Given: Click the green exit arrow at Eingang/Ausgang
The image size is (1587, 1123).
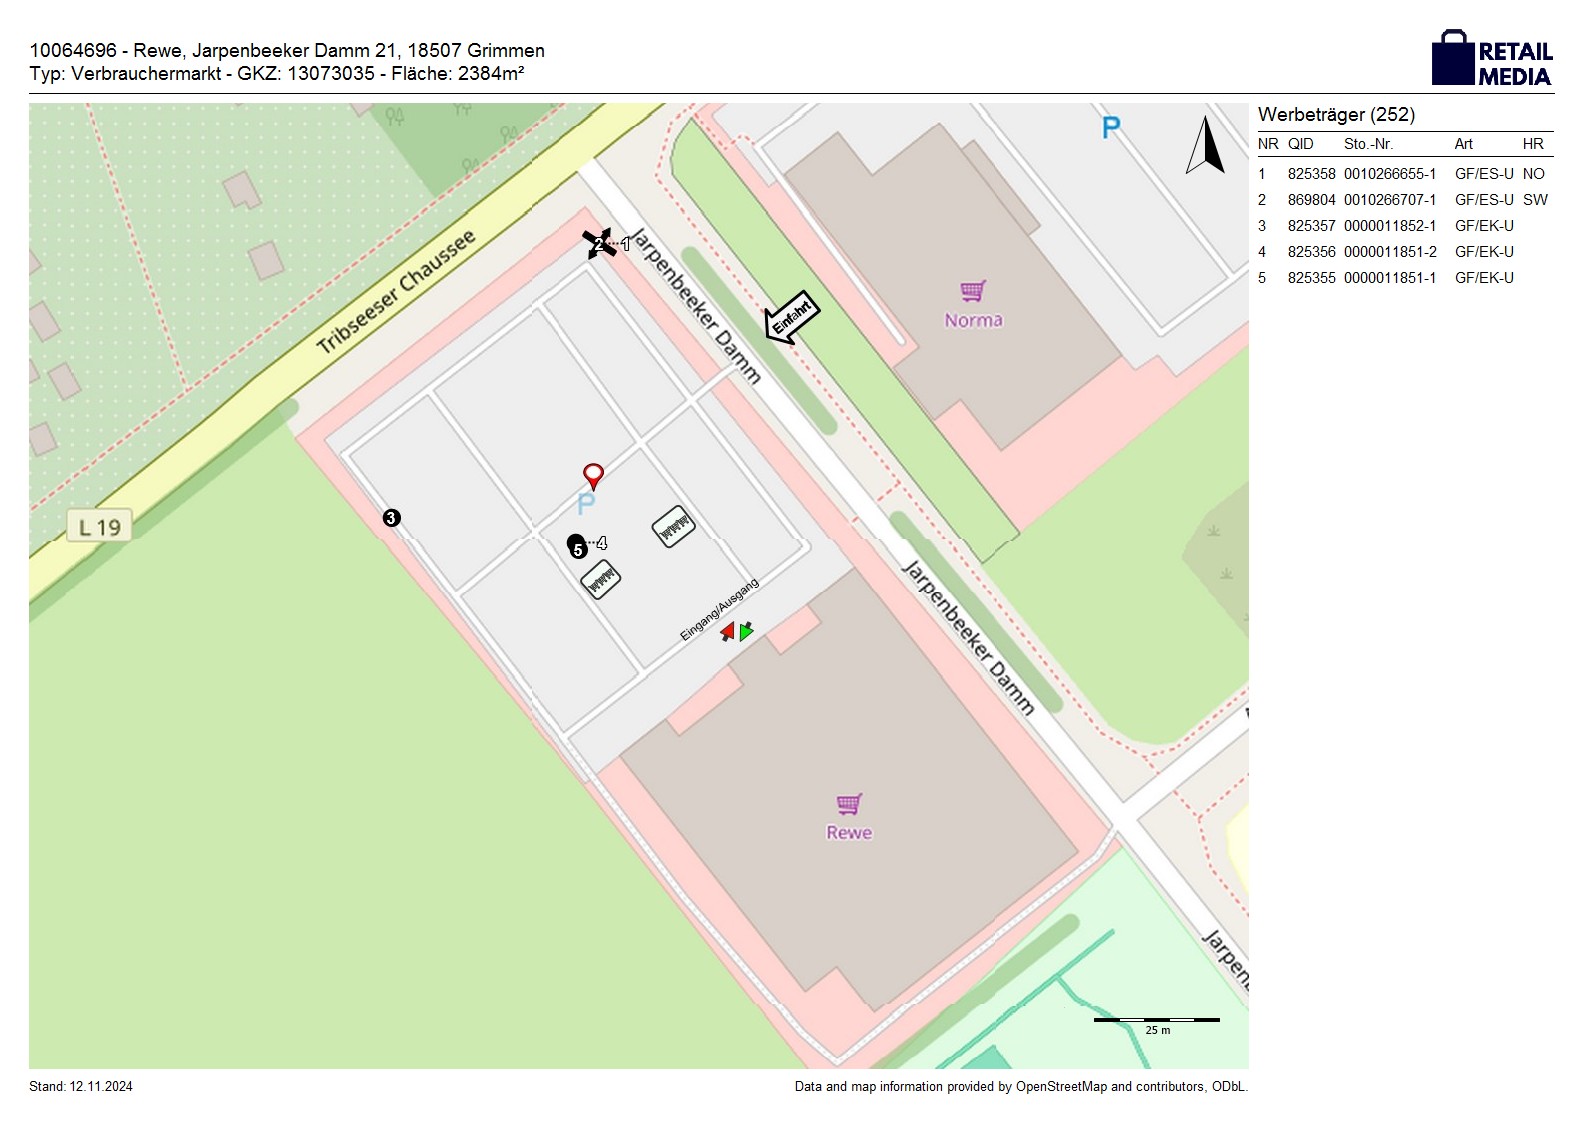Looking at the screenshot, I should [x=746, y=631].
